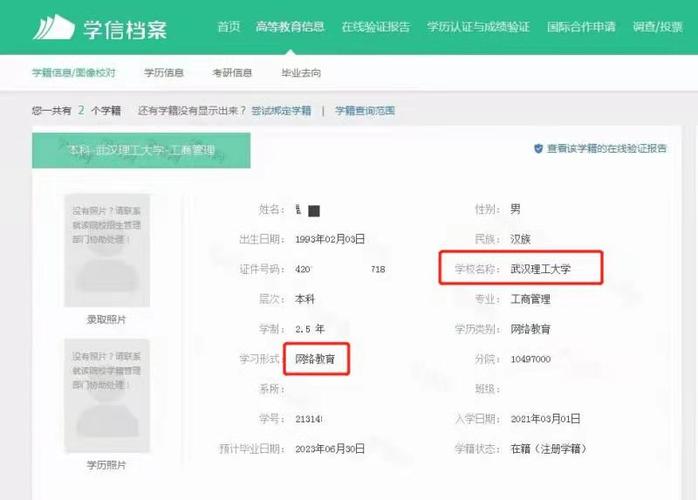Screen dimensions: 698x500
Task: Click the status value 在籍（注册学籍）
Action: pos(549,449)
